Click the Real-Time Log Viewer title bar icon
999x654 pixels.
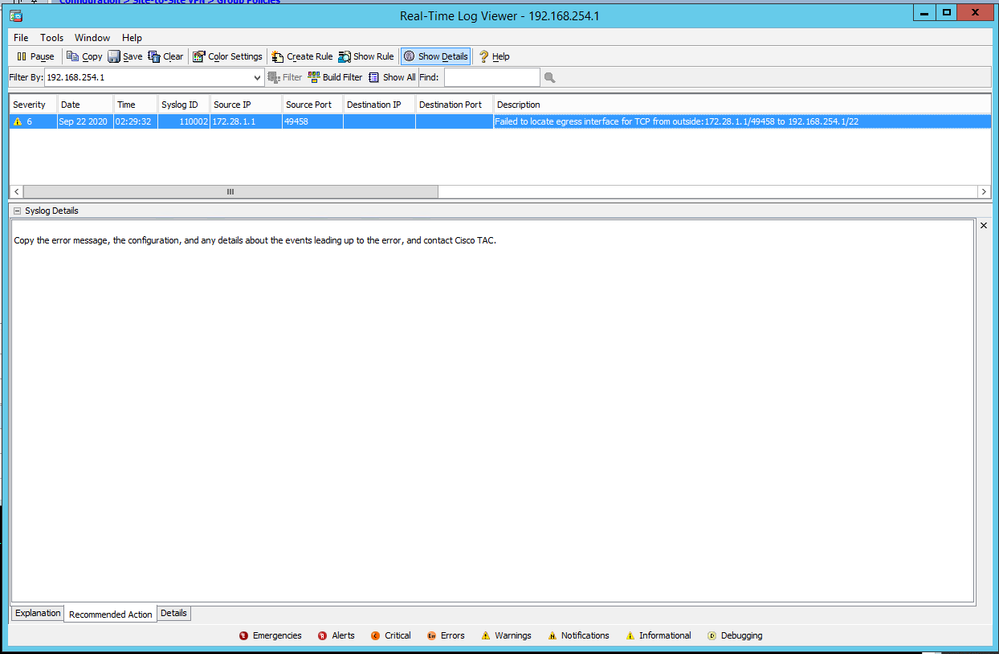coord(16,16)
